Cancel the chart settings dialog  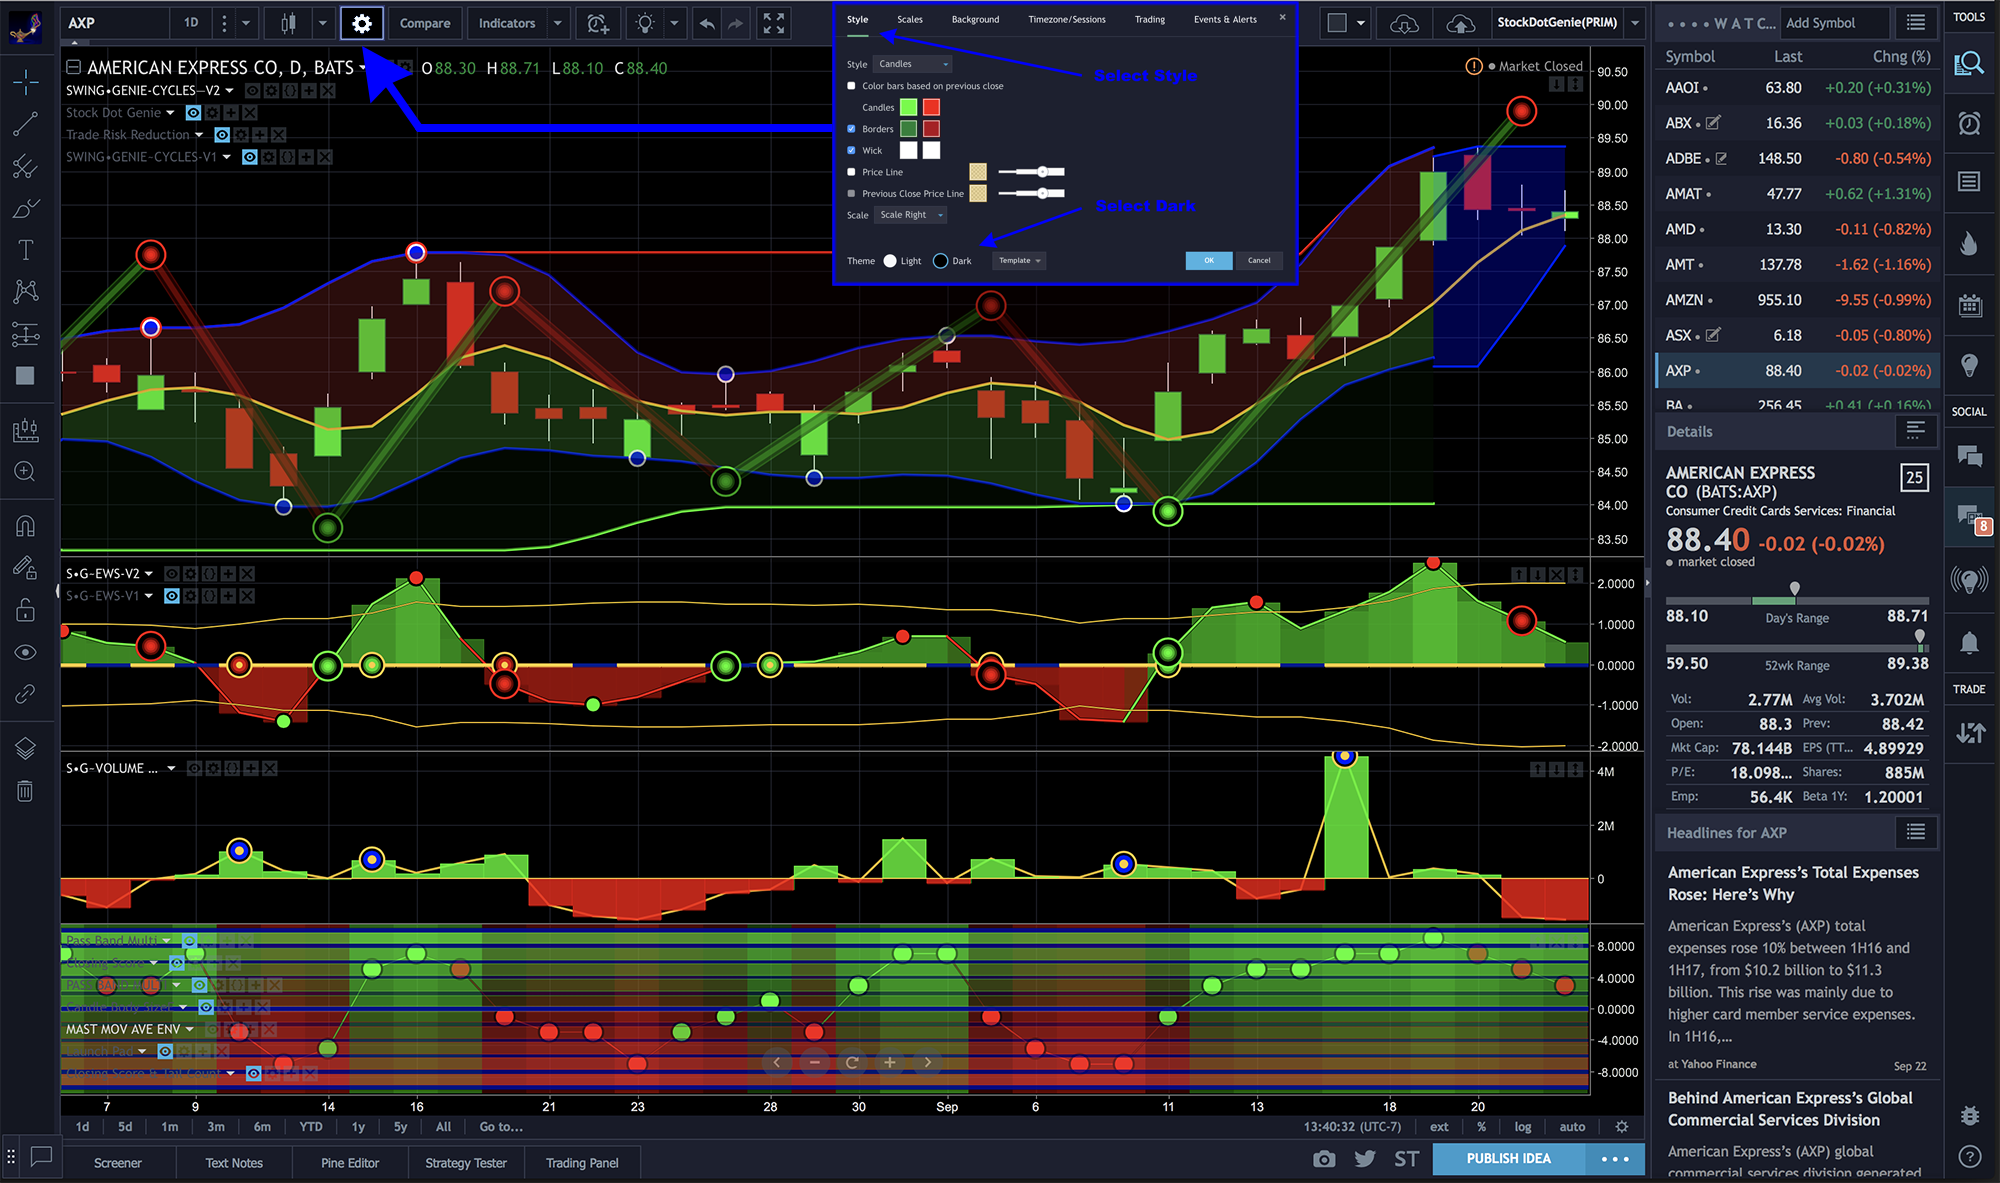pos(1259,261)
